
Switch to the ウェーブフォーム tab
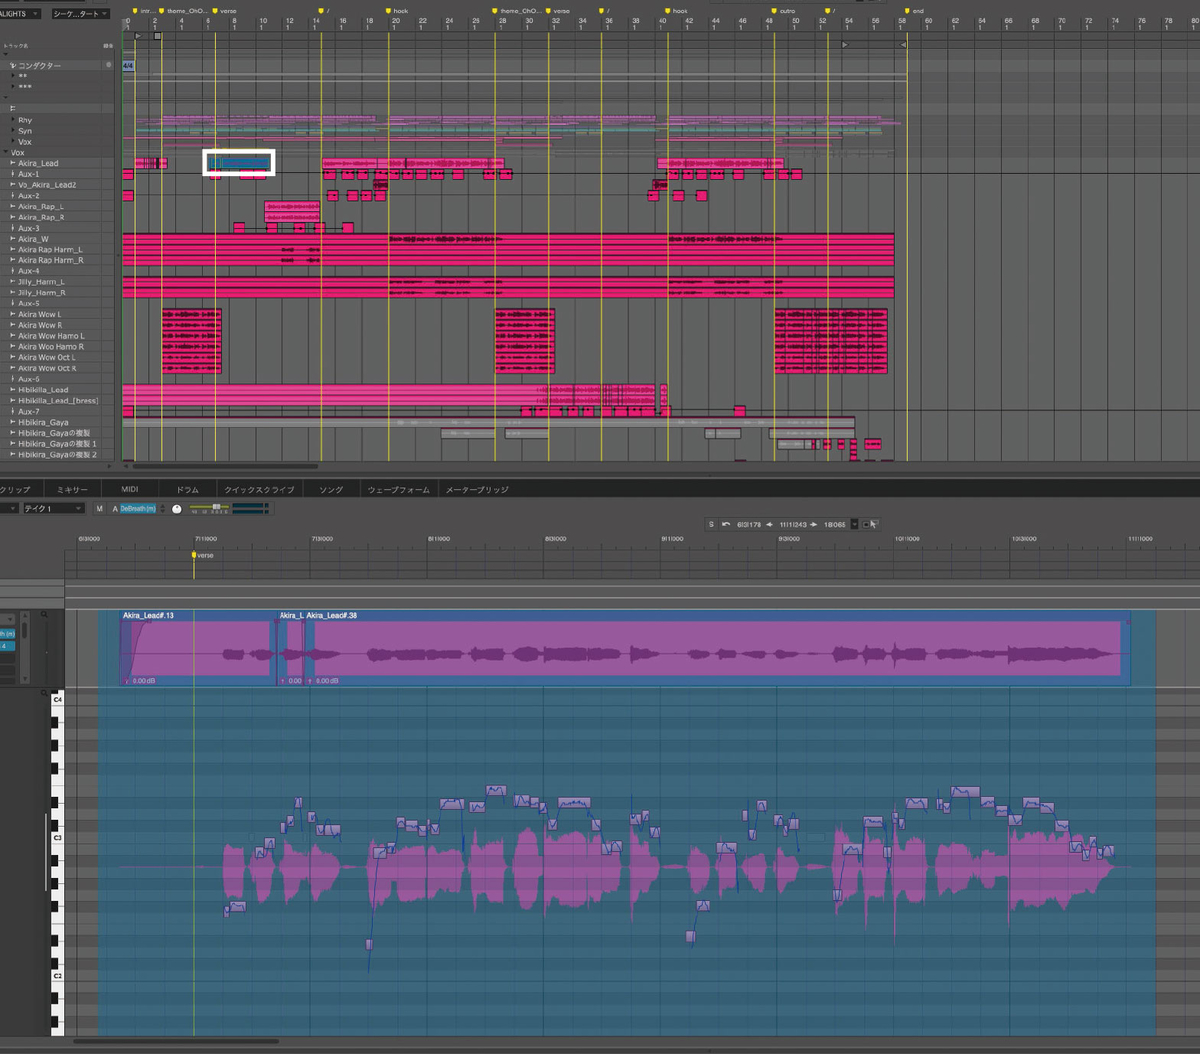pos(398,490)
